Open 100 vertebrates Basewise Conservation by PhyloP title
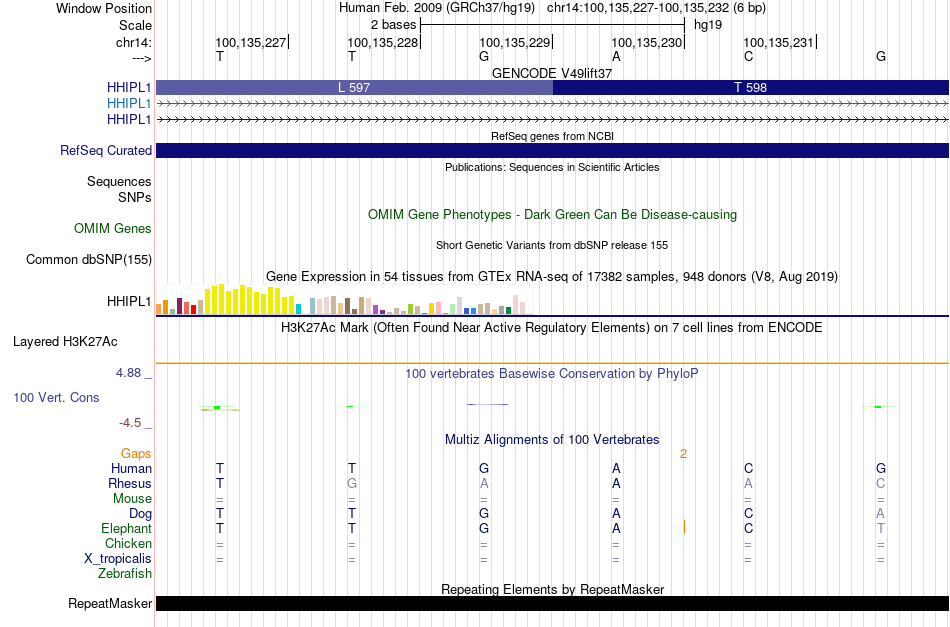The width and height of the screenshot is (950, 627). point(552,374)
